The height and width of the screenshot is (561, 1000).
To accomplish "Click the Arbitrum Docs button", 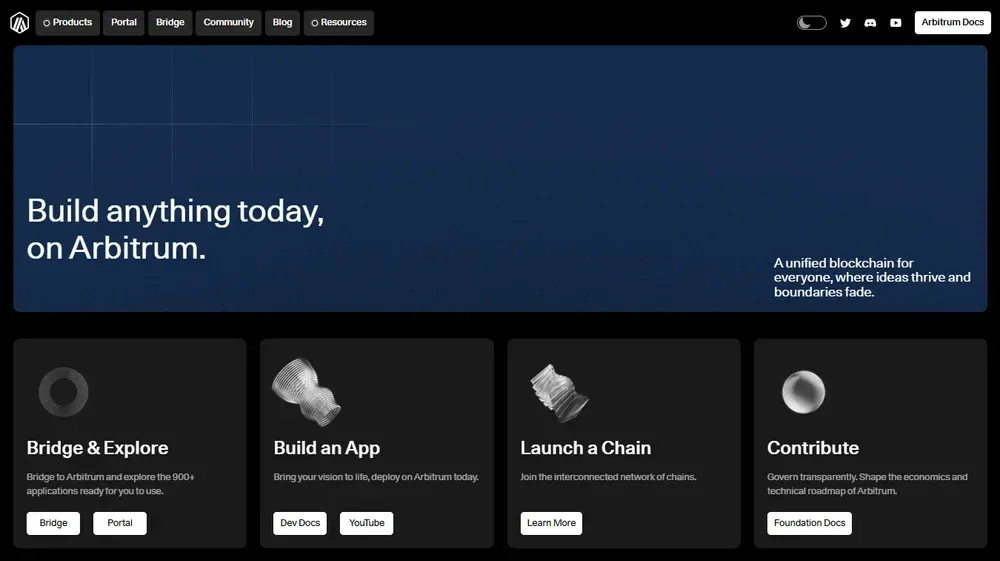I will [953, 22].
